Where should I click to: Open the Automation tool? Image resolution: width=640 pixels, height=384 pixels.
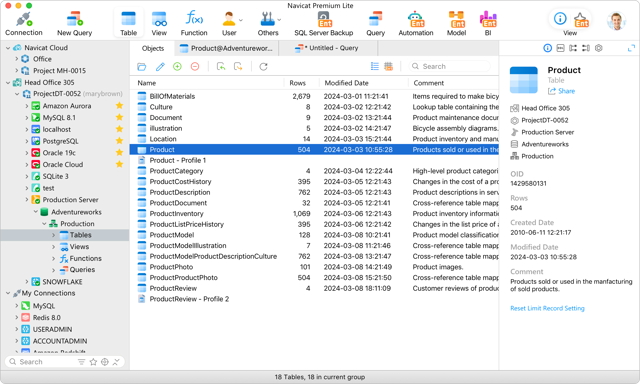coord(416,24)
